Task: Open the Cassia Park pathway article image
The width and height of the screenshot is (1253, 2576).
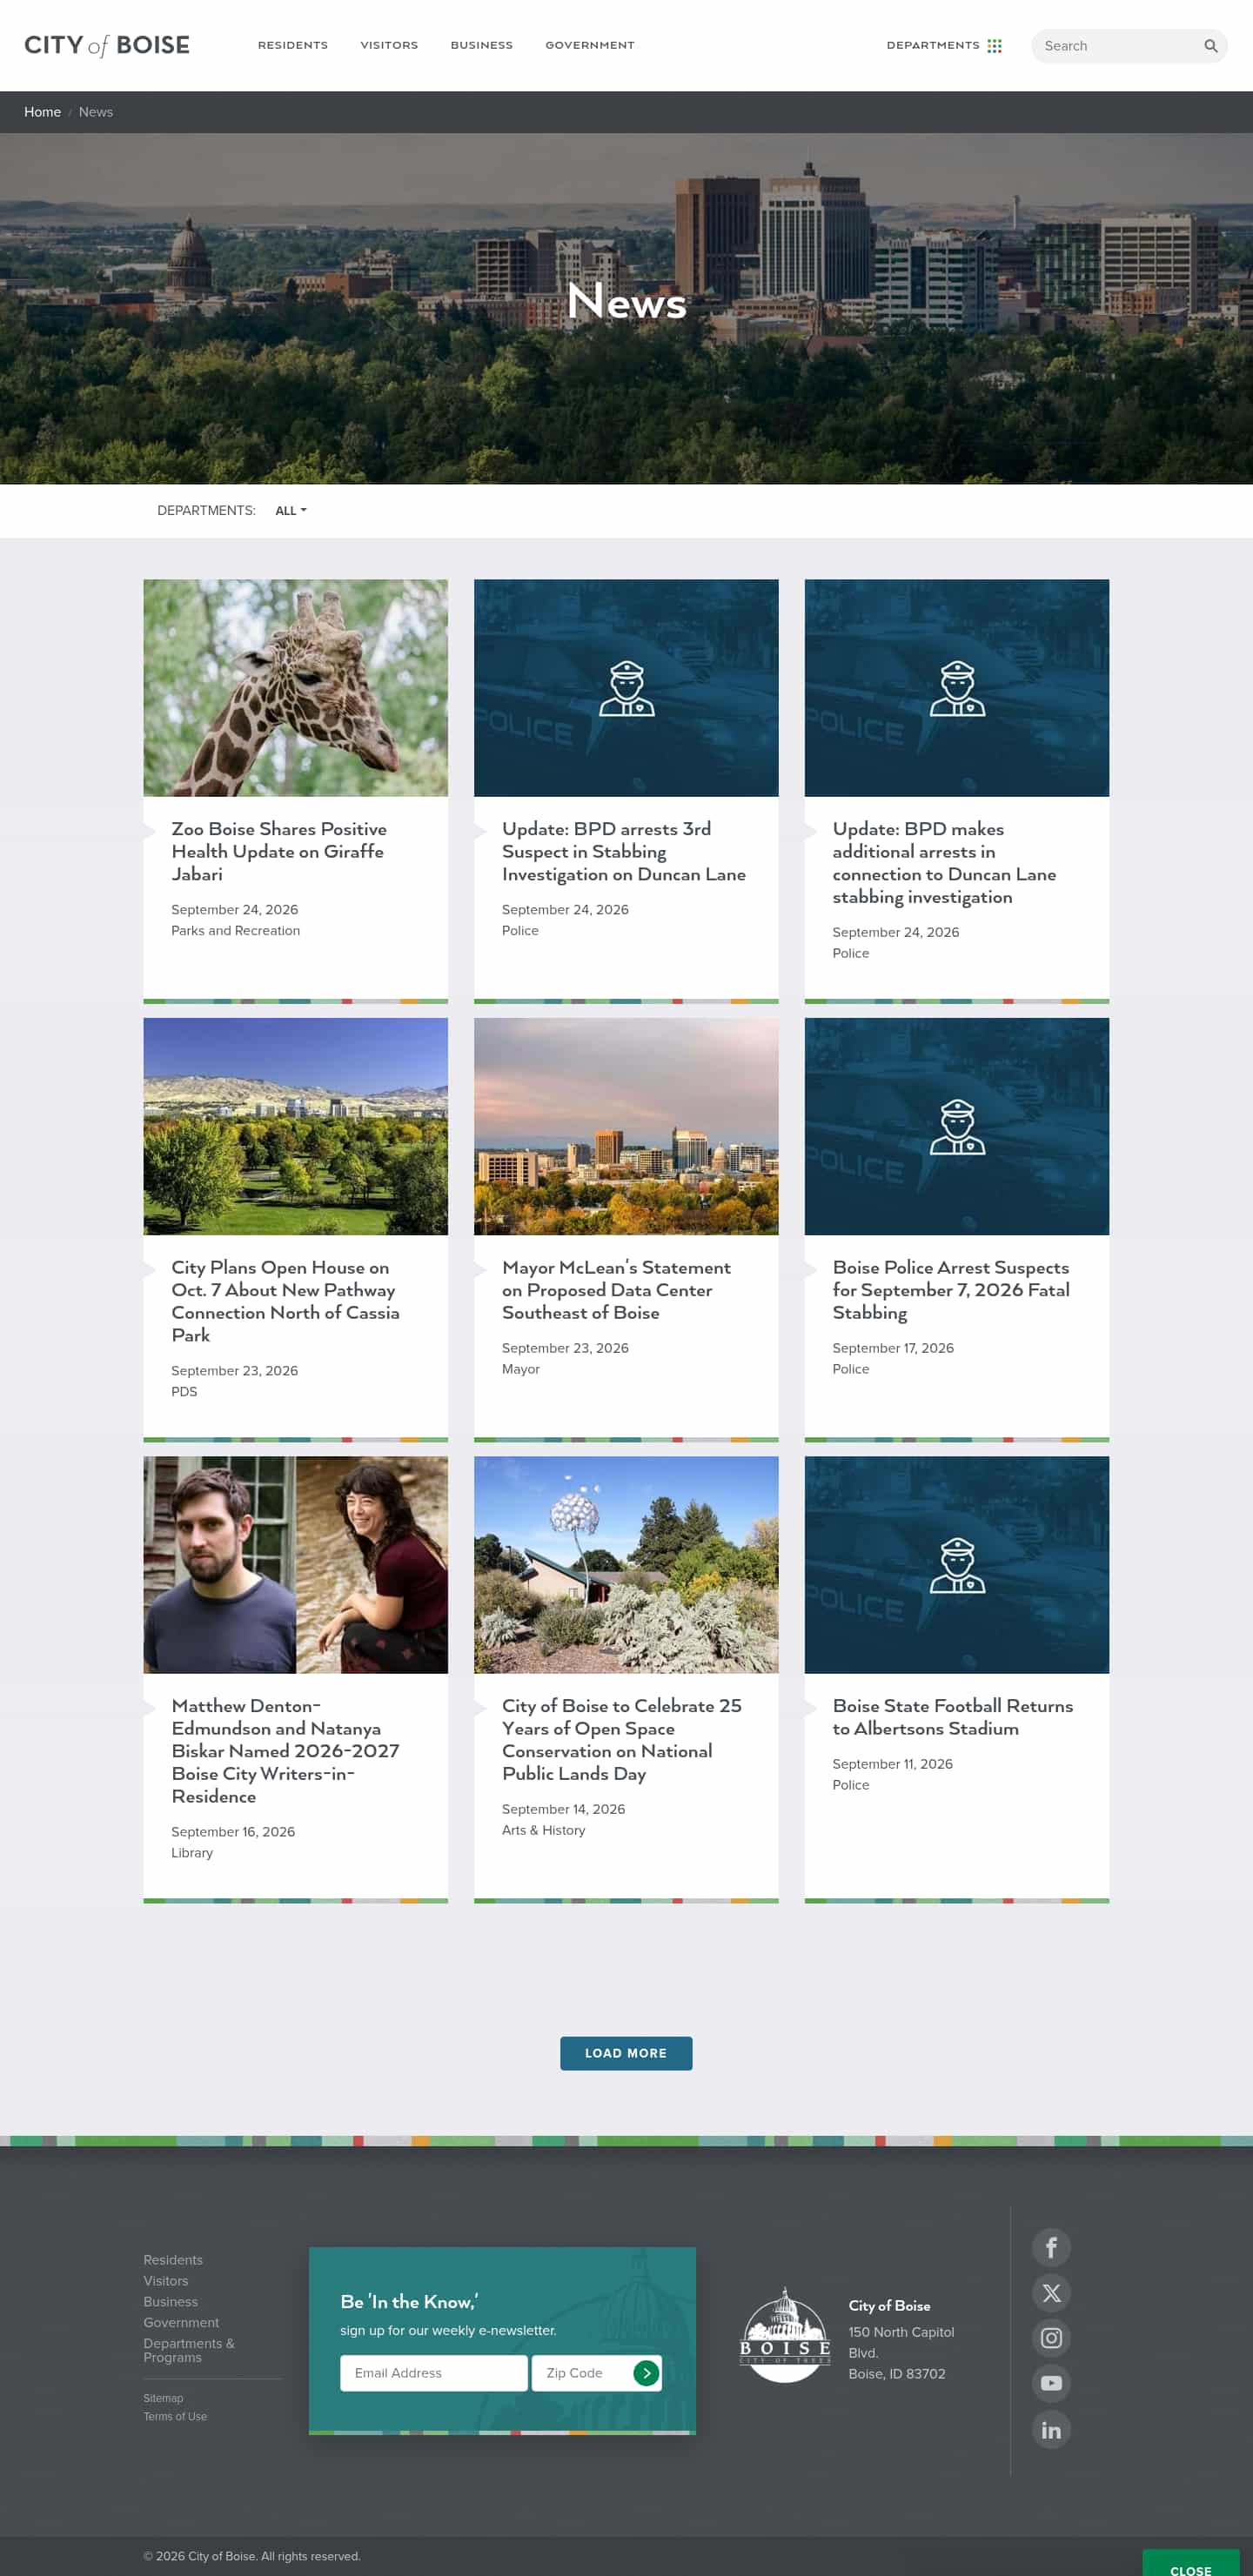Action: tap(296, 1126)
